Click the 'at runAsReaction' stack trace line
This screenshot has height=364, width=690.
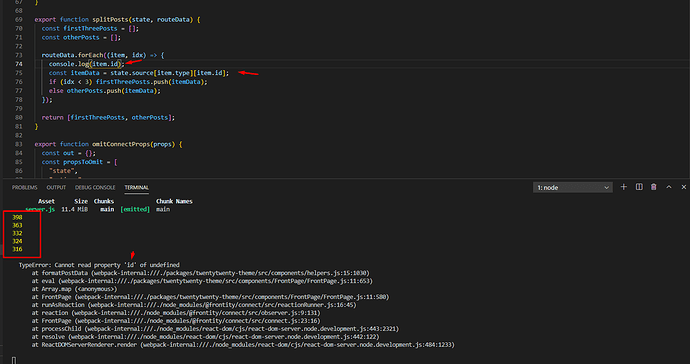(194, 305)
